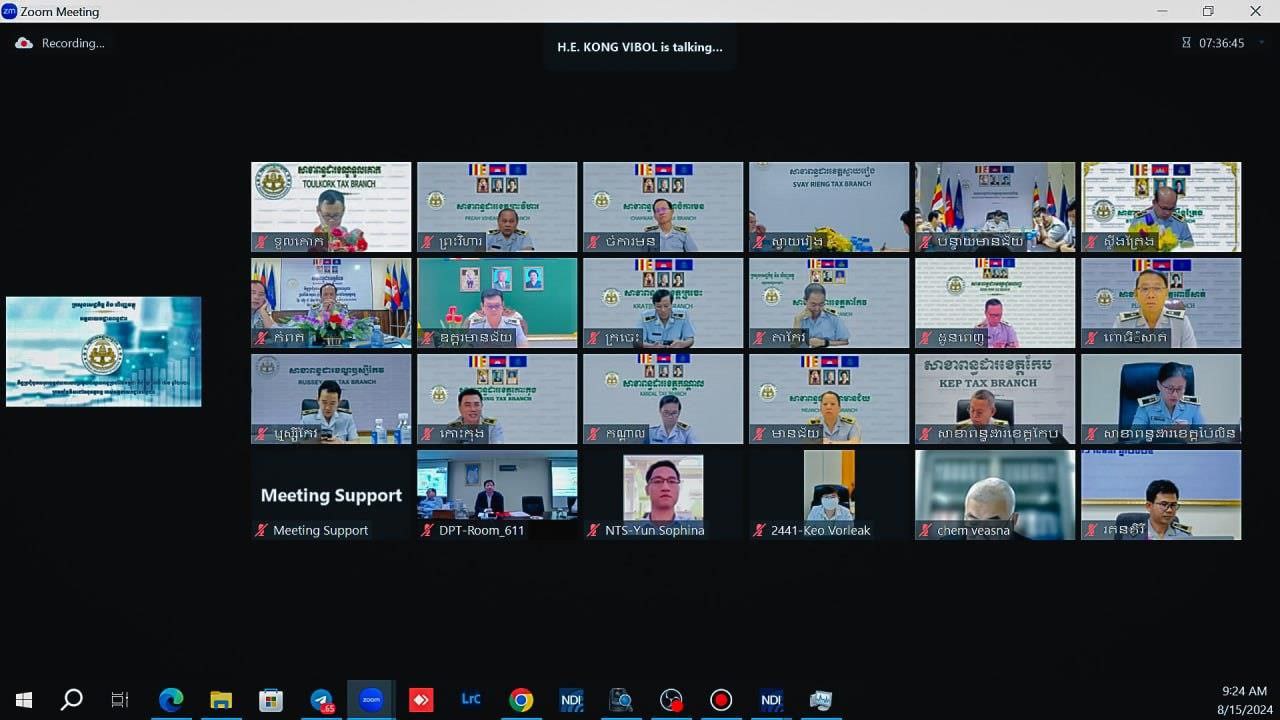Viewport: 1280px width, 720px height.
Task: Open Microsoft Edge from taskbar
Action: coord(171,700)
